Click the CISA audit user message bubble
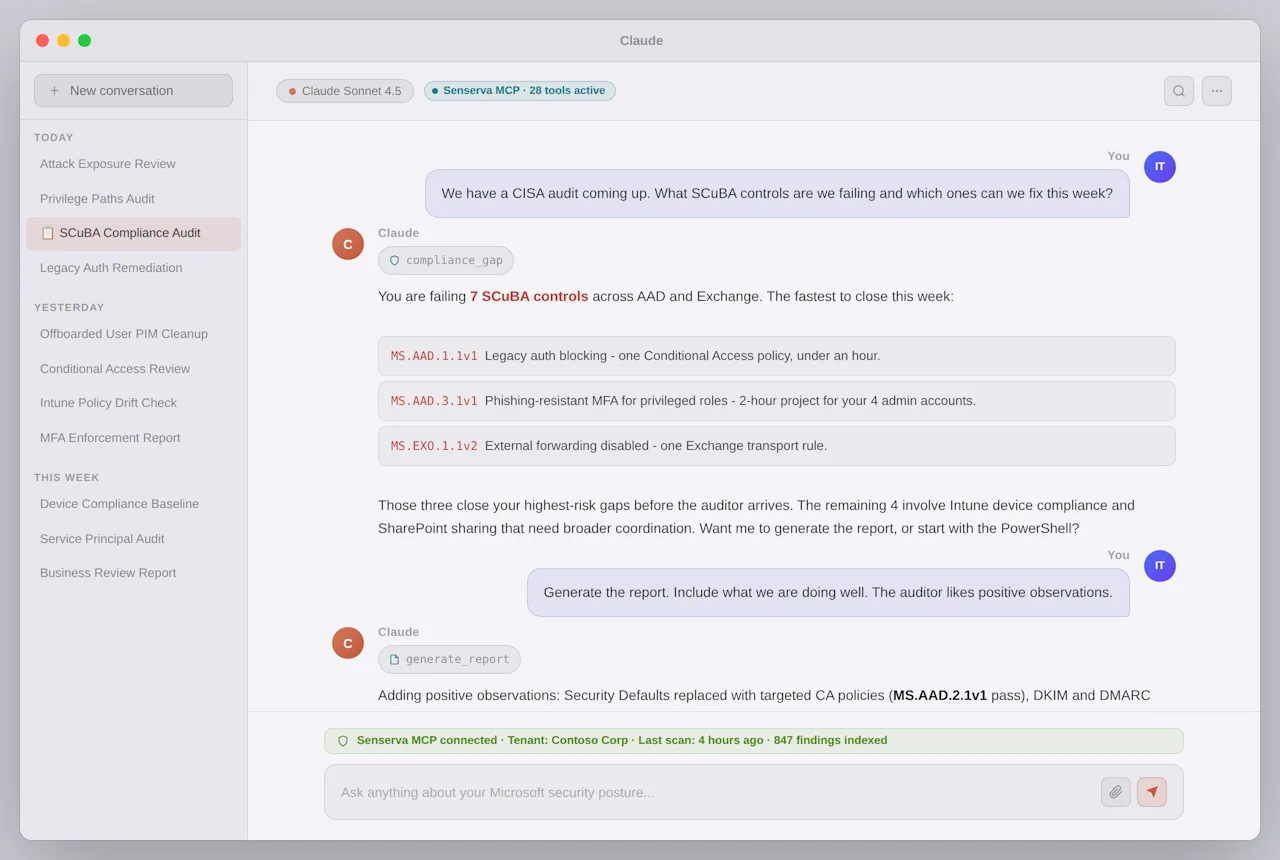 (x=777, y=193)
